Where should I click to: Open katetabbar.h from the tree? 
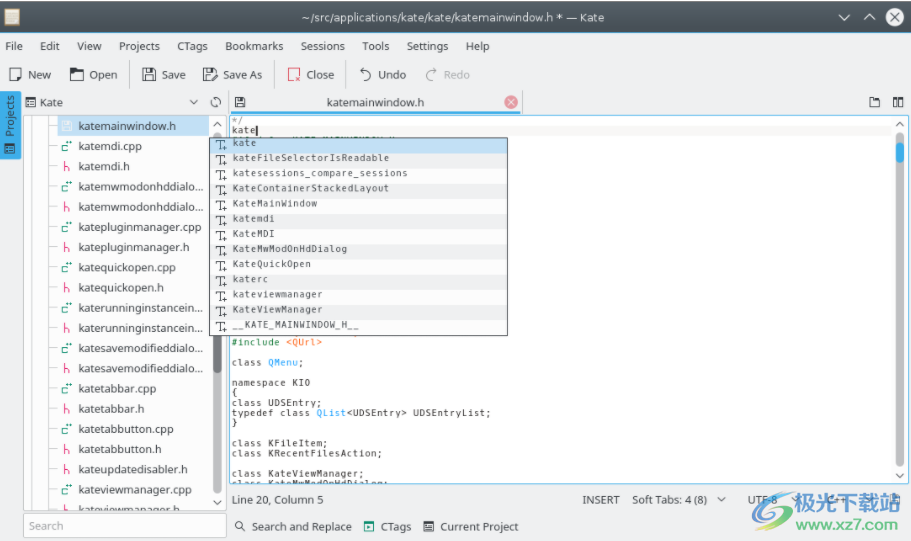pyautogui.click(x=111, y=409)
